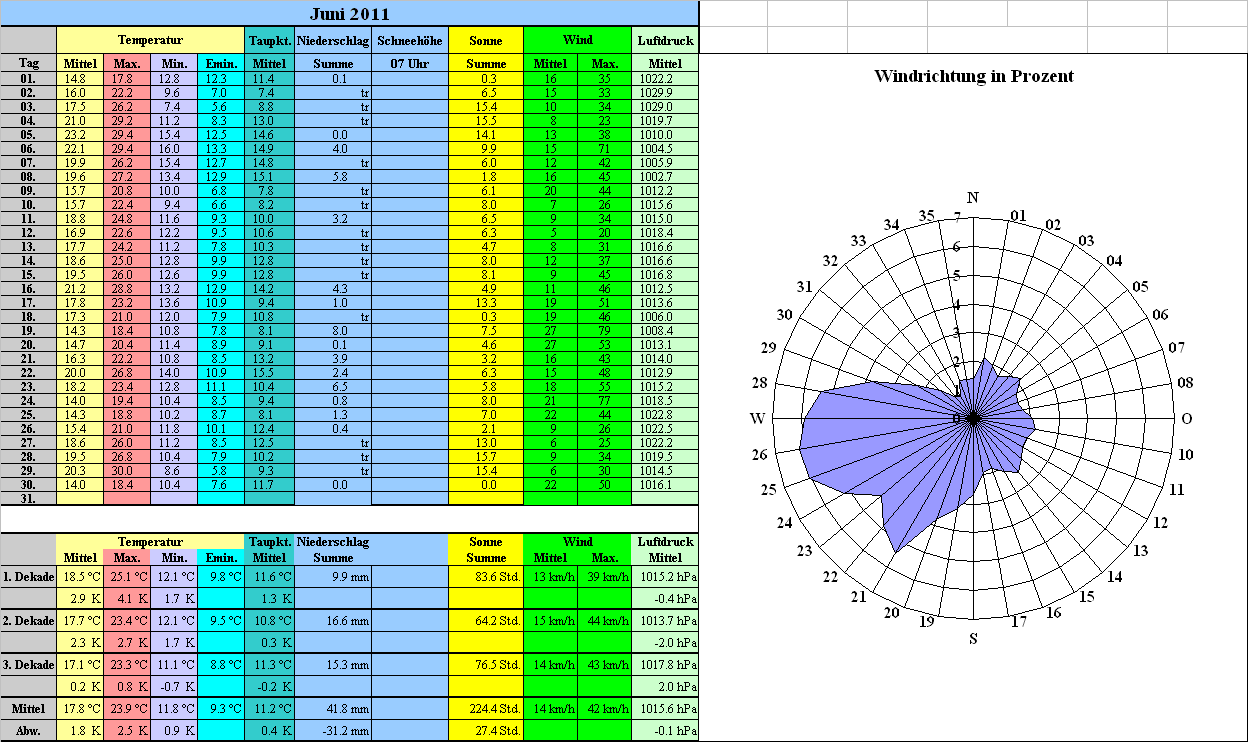Select the Niederschlag header in top table
This screenshot has width=1248, height=742.
click(x=333, y=40)
